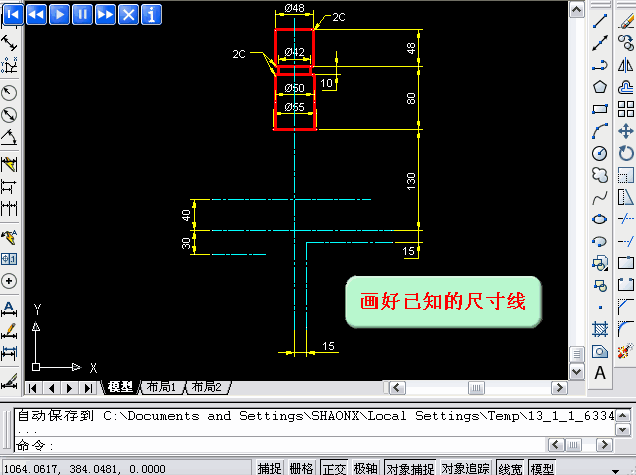Image resolution: width=636 pixels, height=475 pixels.
Task: Click the command history scroll up arrow
Action: click(x=623, y=415)
